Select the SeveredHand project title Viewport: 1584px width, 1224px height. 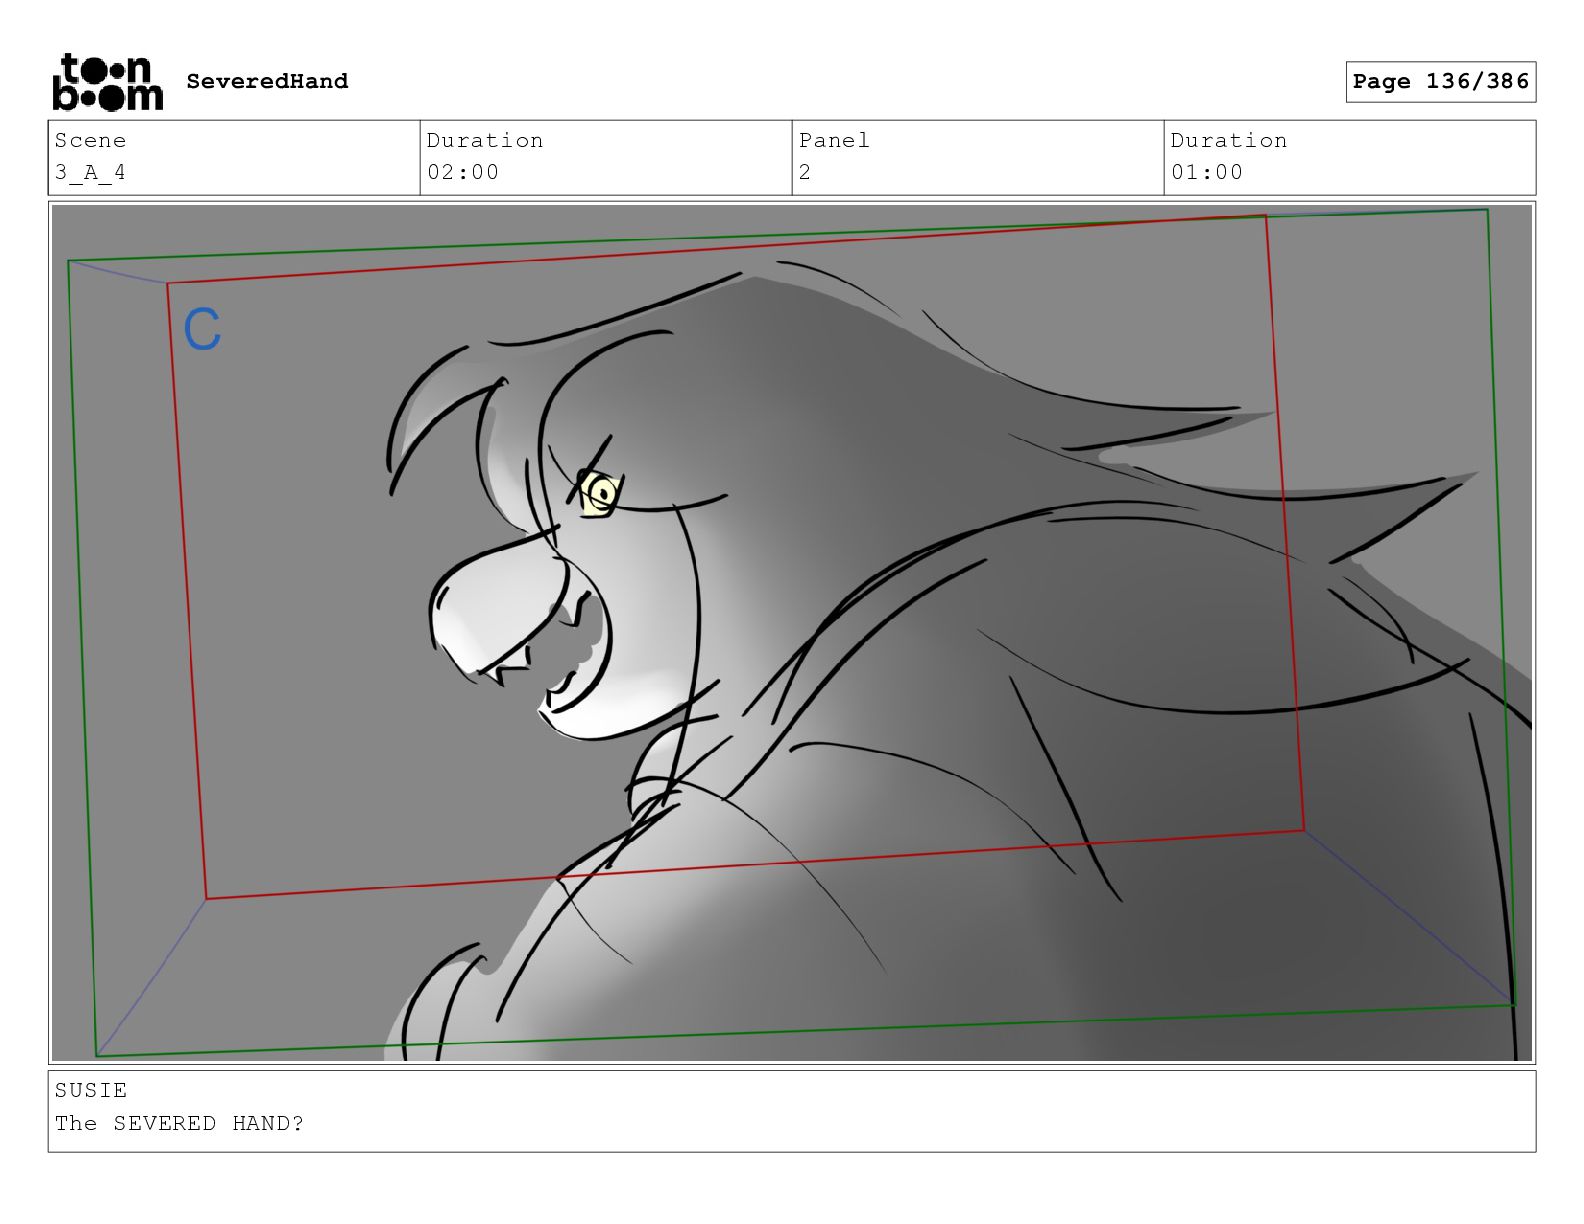tap(267, 81)
